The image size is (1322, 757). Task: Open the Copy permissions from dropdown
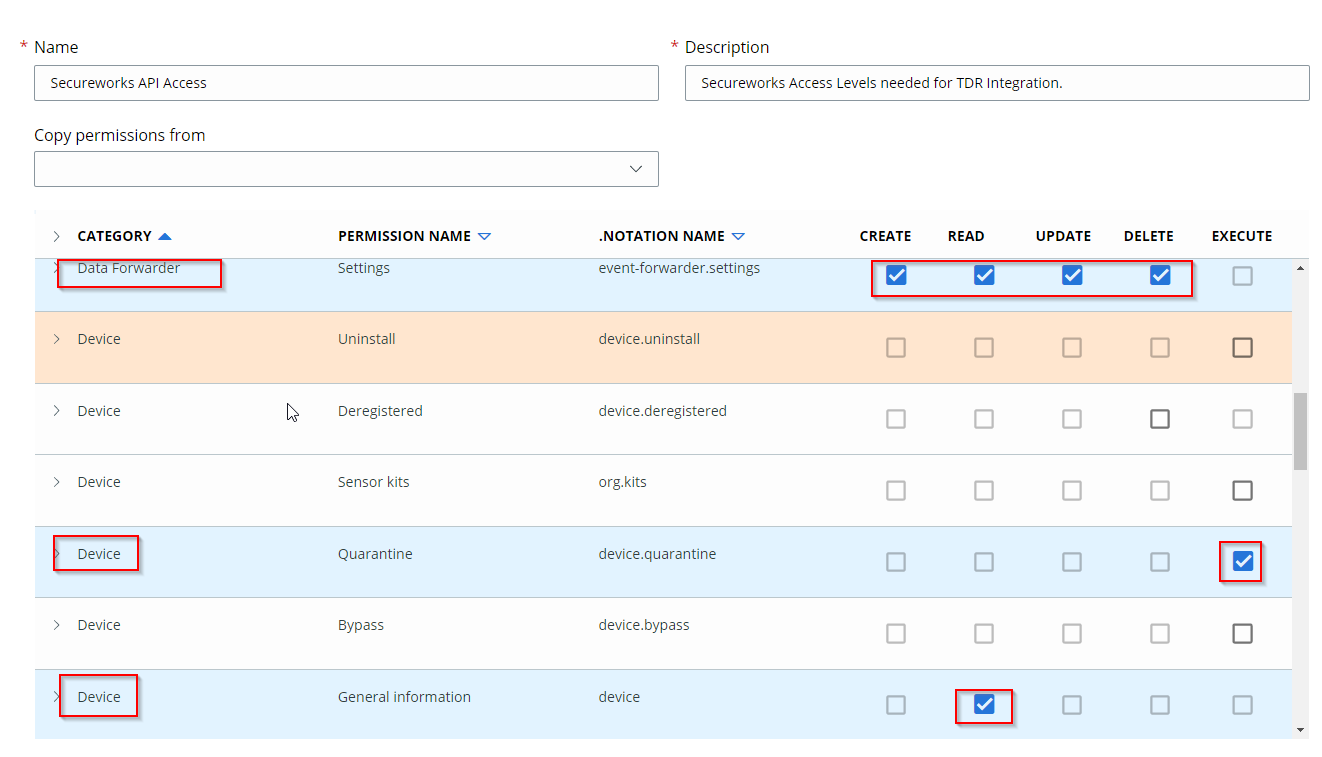click(x=346, y=169)
